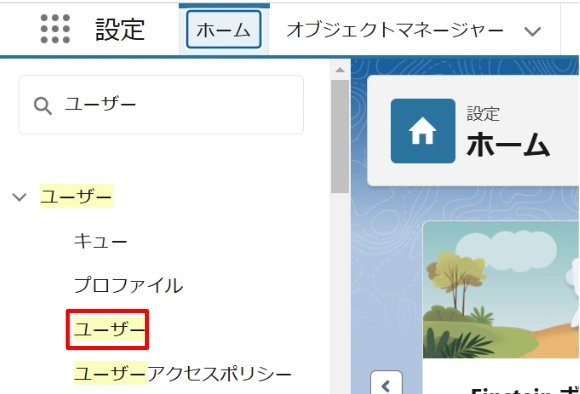The image size is (580, 394).
Task: Click the magnifier icon in Quick Find
Action: tap(43, 106)
